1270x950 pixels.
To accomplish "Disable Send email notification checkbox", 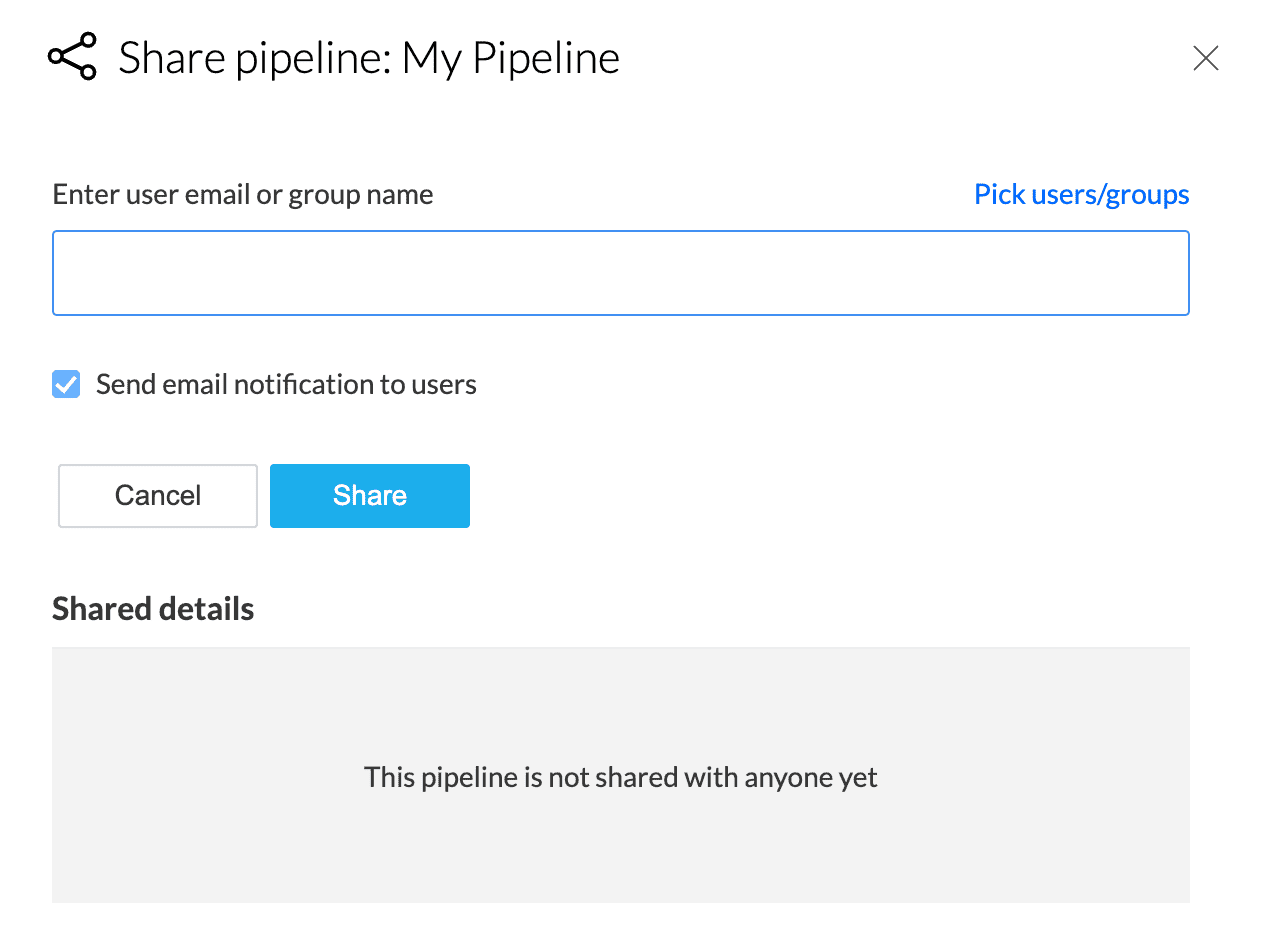I will (66, 385).
